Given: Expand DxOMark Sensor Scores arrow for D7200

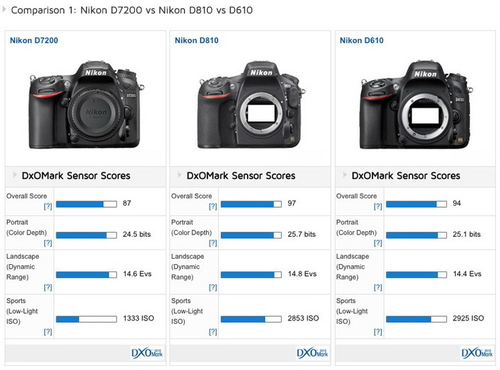Looking at the screenshot, I should pyautogui.click(x=14, y=175).
